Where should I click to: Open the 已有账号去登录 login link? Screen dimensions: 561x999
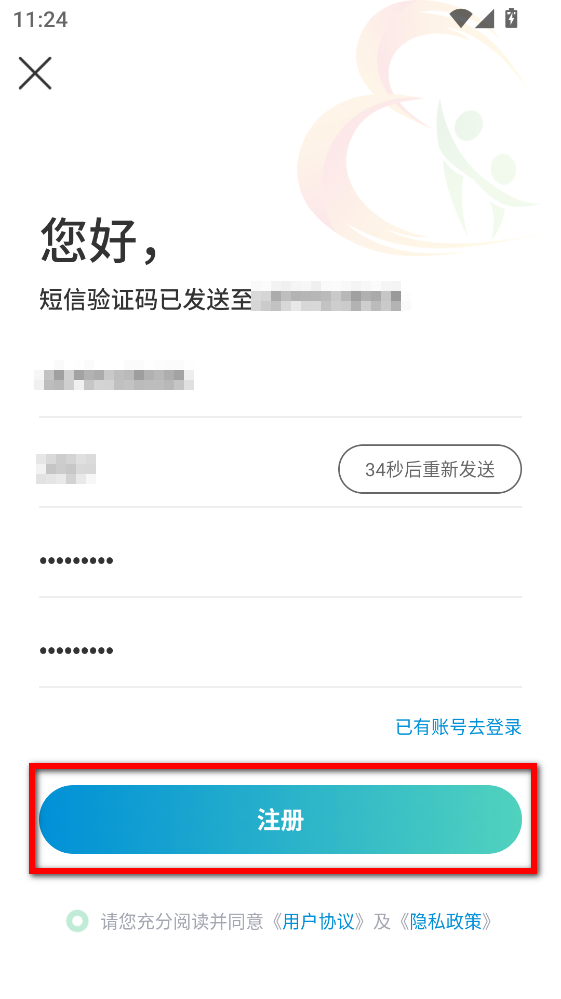[x=458, y=727]
